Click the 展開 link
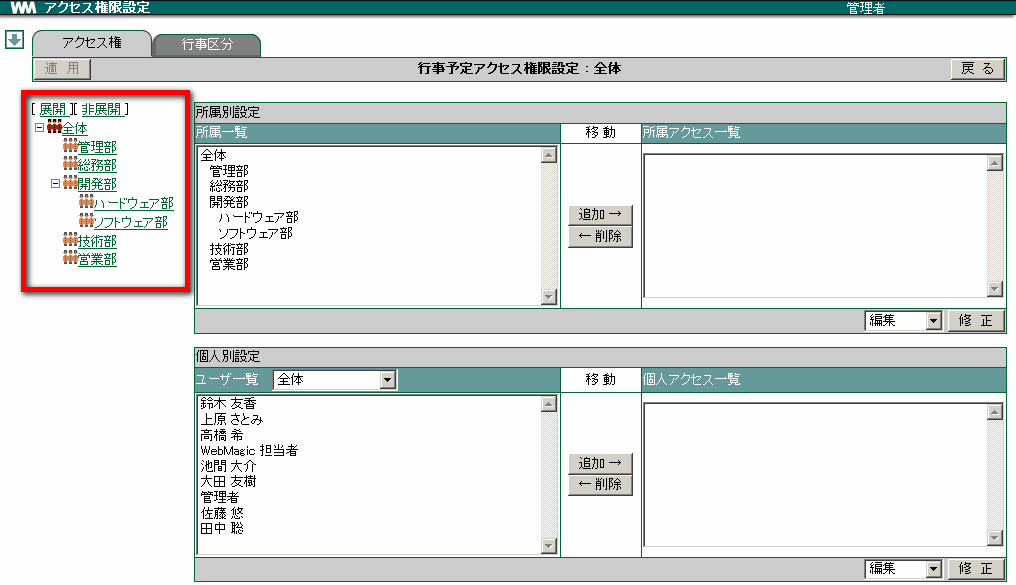This screenshot has height=585, width=1016. (x=52, y=109)
